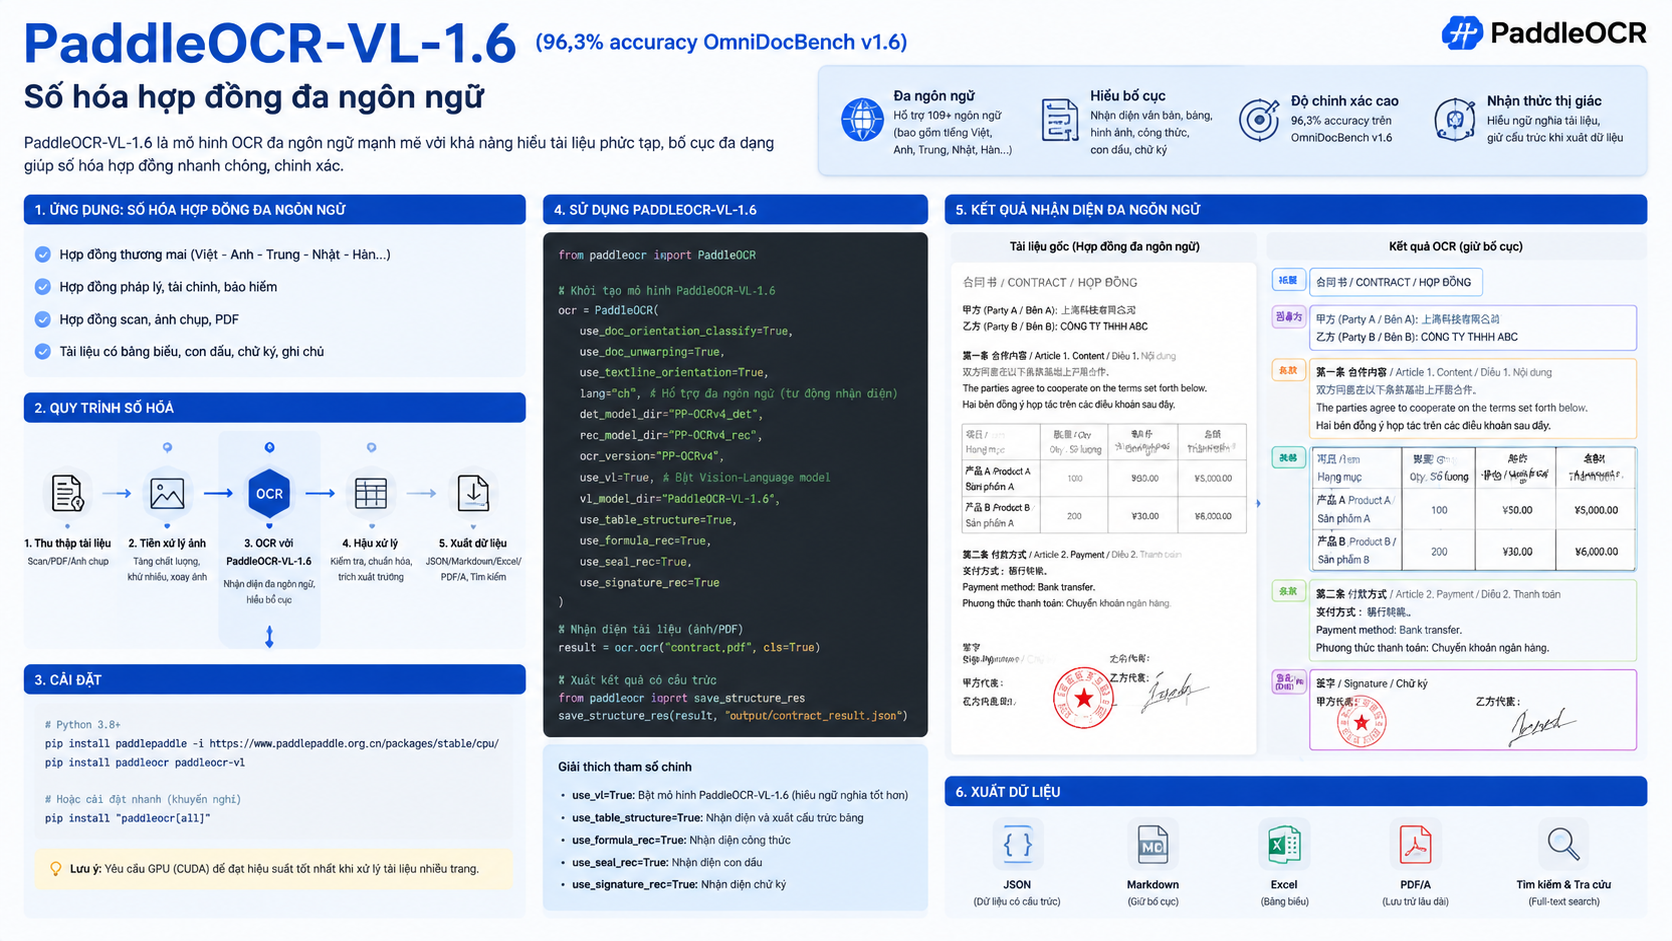This screenshot has height=941, width=1672.
Task: Click the green tag beside the OCR result table
Action: coord(1287,458)
